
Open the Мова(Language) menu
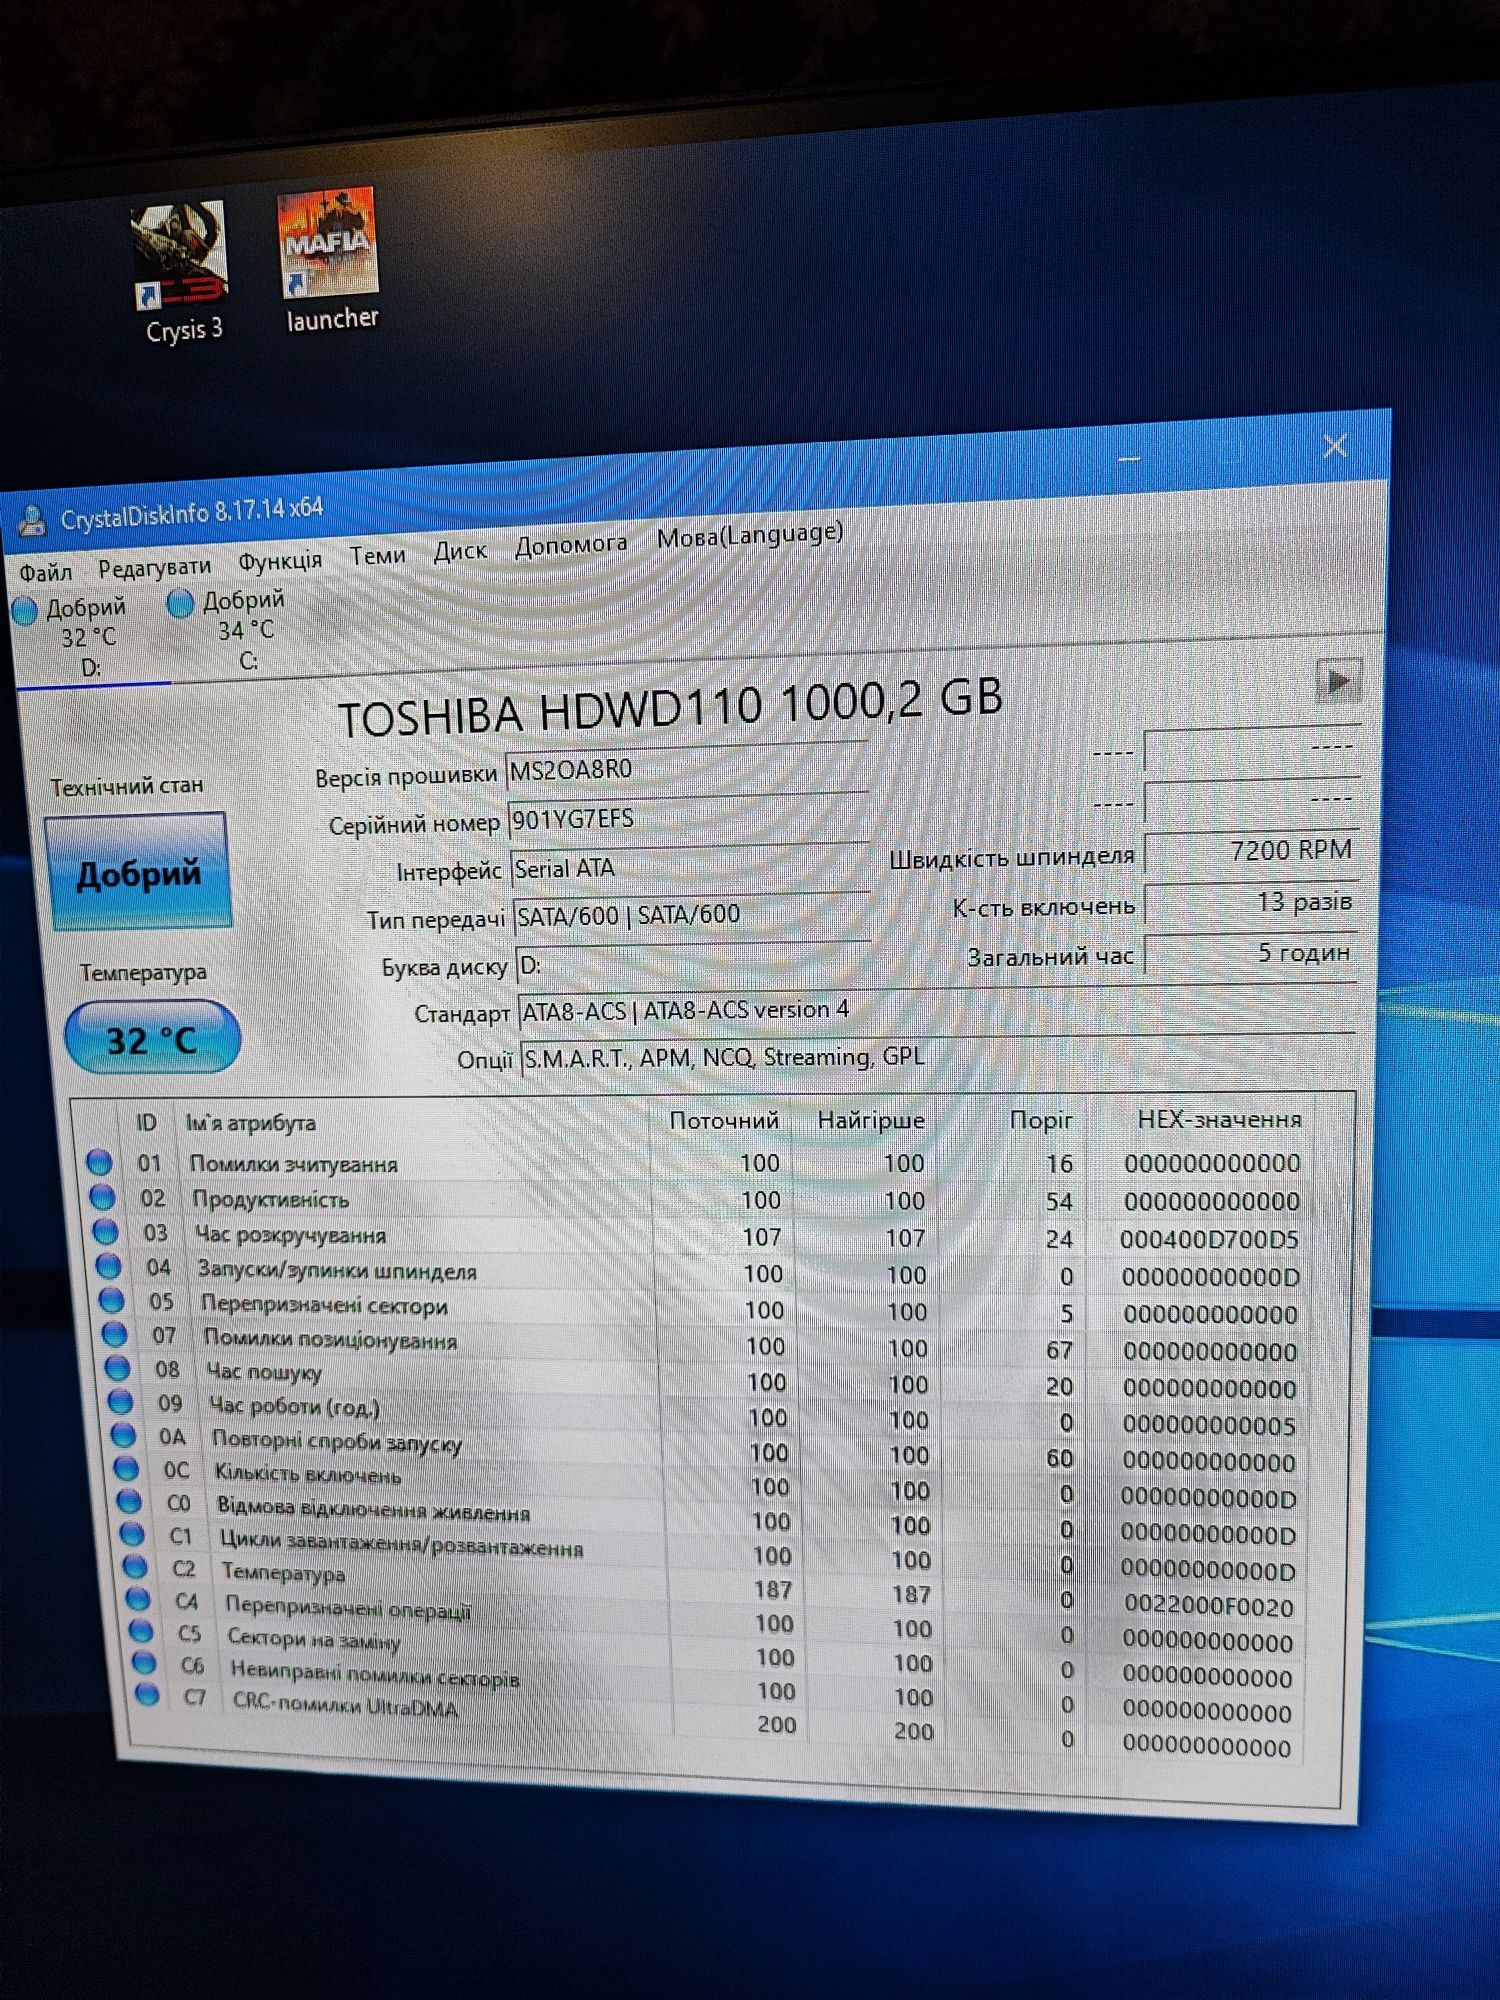[x=750, y=535]
